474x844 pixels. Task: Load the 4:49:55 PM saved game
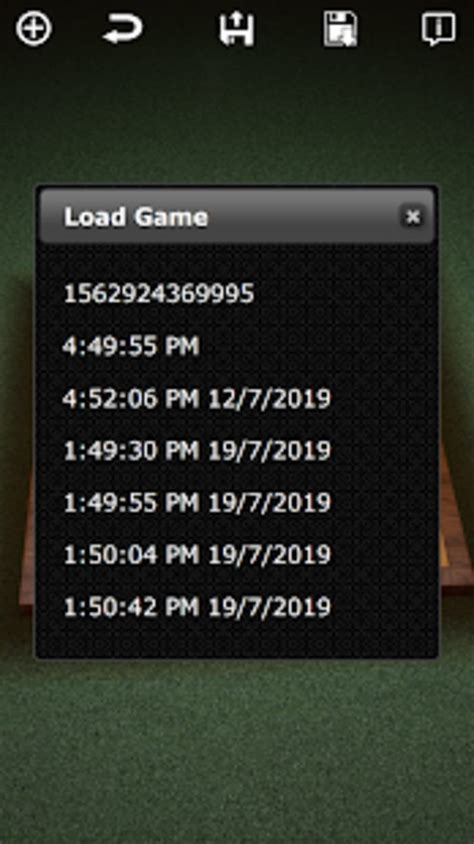coord(131,346)
